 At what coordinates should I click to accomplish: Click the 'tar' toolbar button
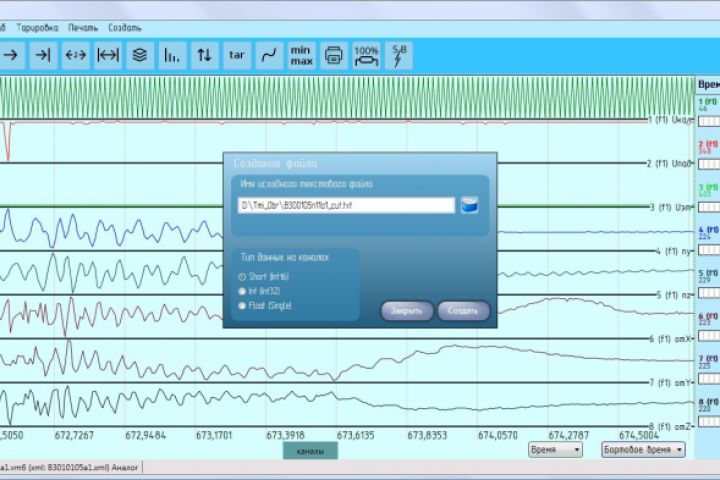coord(237,55)
